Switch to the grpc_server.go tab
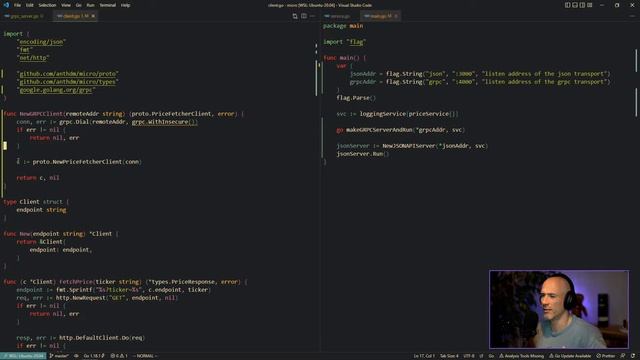The width and height of the screenshot is (640, 360). pos(24,16)
